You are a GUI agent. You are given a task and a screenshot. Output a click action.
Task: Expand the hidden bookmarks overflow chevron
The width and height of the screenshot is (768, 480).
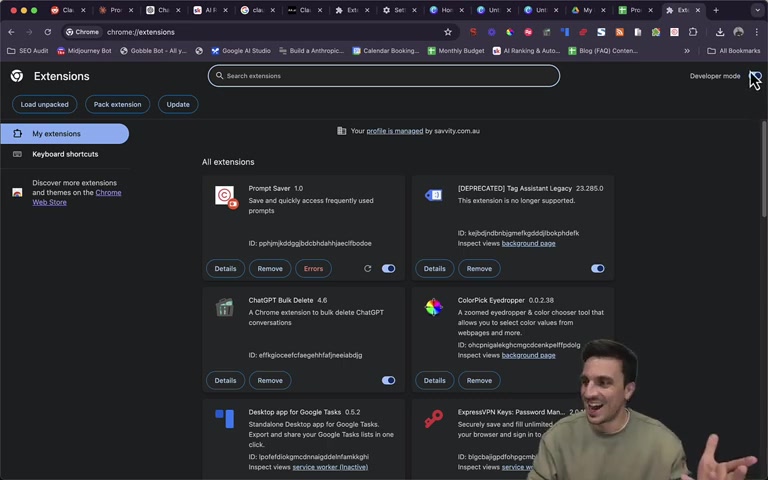[687, 50]
